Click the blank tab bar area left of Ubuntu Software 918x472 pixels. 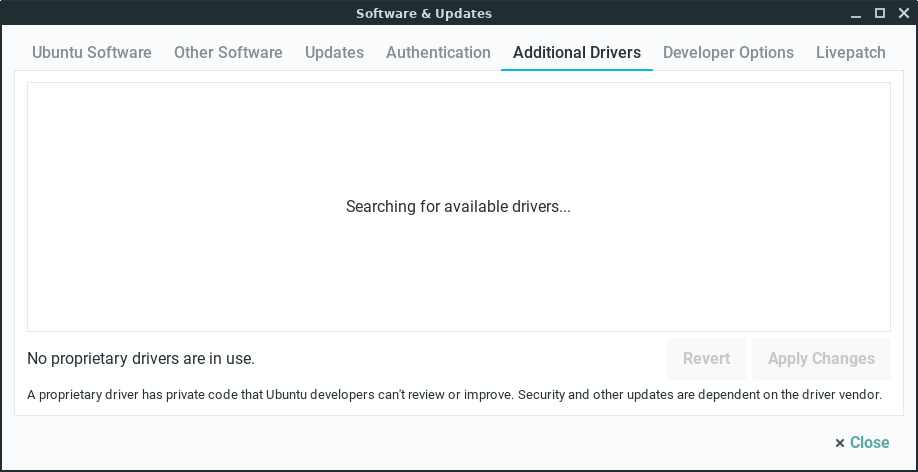click(x=22, y=52)
